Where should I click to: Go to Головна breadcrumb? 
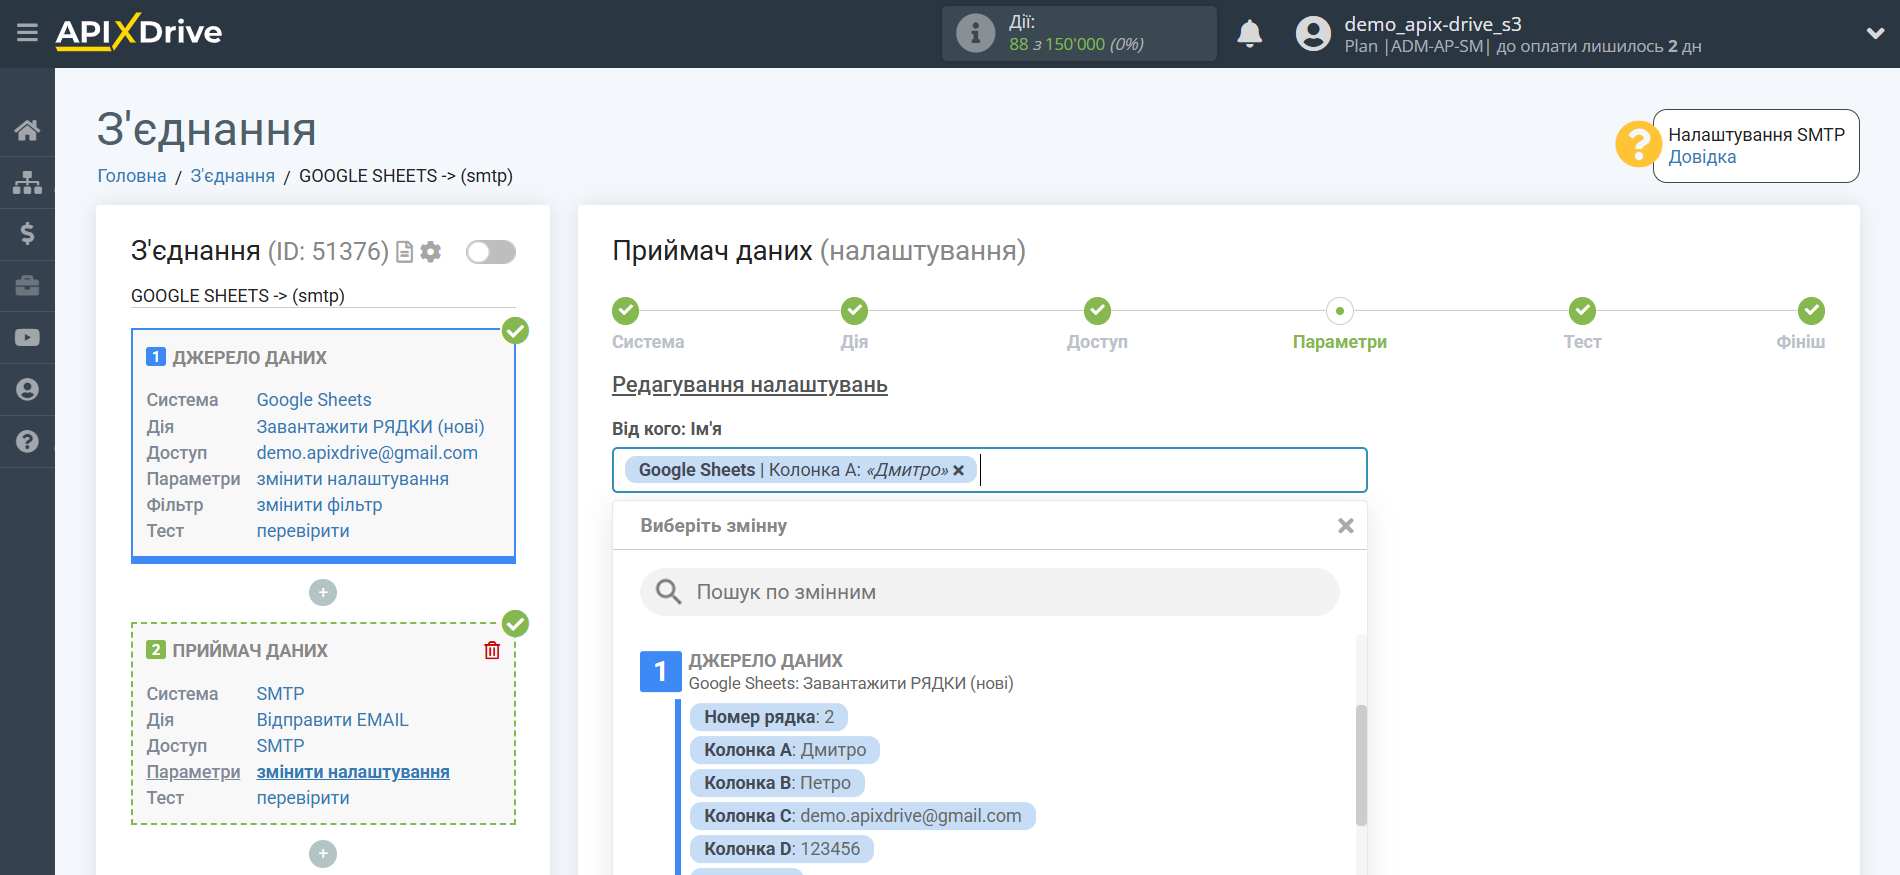click(132, 176)
